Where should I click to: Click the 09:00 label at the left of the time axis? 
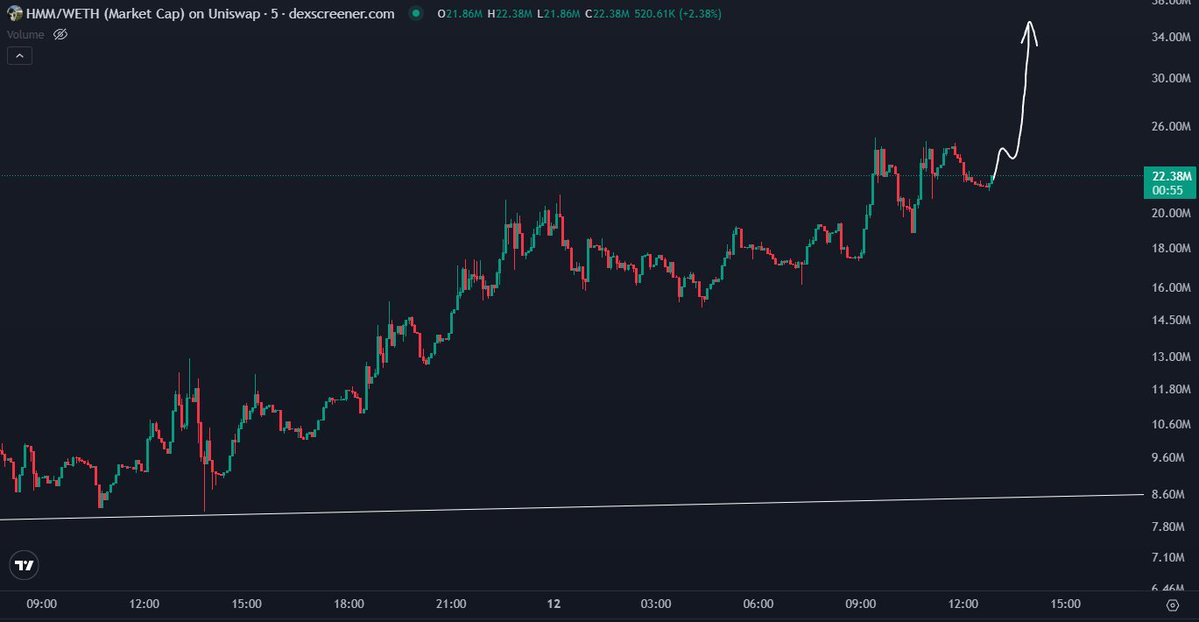41,604
